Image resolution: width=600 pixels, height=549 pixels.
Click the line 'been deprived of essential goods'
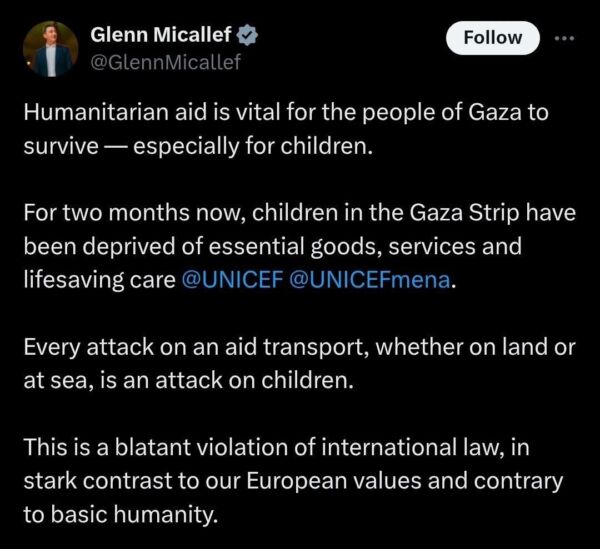tap(272, 246)
